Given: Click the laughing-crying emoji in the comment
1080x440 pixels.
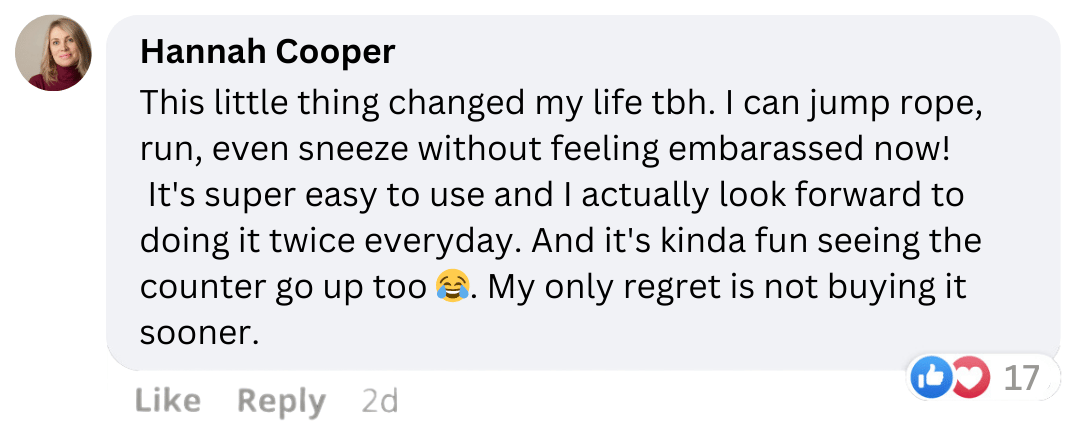Looking at the screenshot, I should coord(453,288).
